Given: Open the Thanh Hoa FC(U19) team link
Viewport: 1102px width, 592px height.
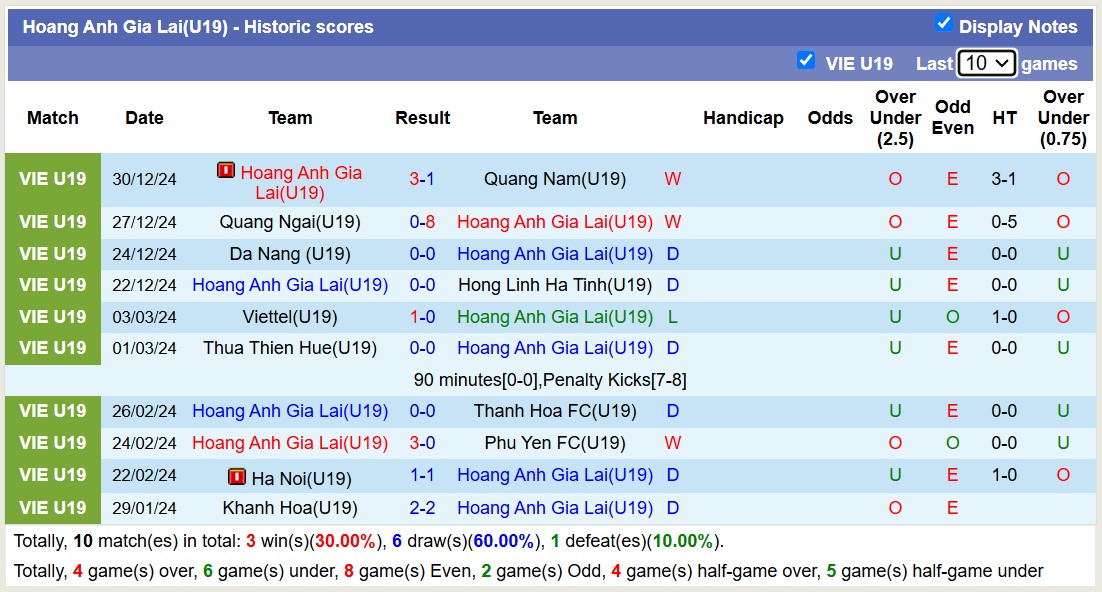Looking at the screenshot, I should coord(554,411).
